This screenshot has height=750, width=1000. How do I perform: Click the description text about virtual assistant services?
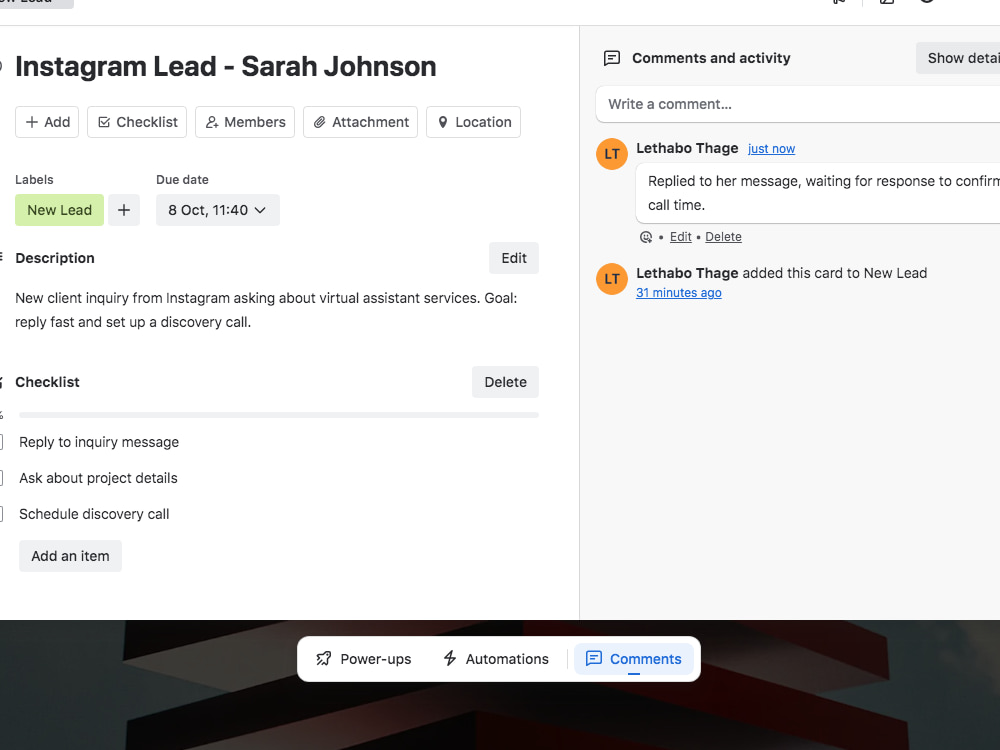click(x=266, y=310)
